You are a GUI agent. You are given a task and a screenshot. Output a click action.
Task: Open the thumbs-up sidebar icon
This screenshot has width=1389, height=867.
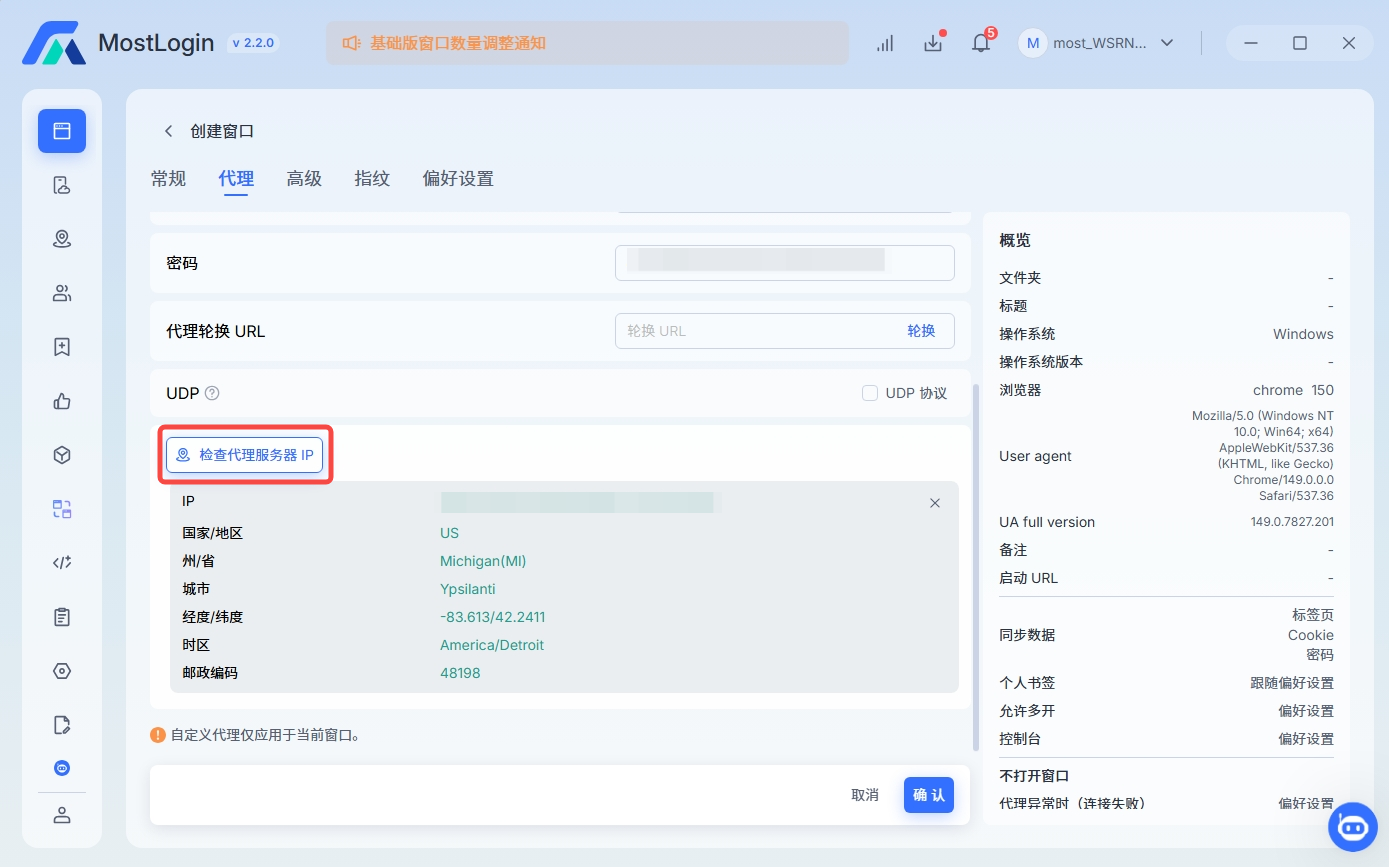click(62, 401)
